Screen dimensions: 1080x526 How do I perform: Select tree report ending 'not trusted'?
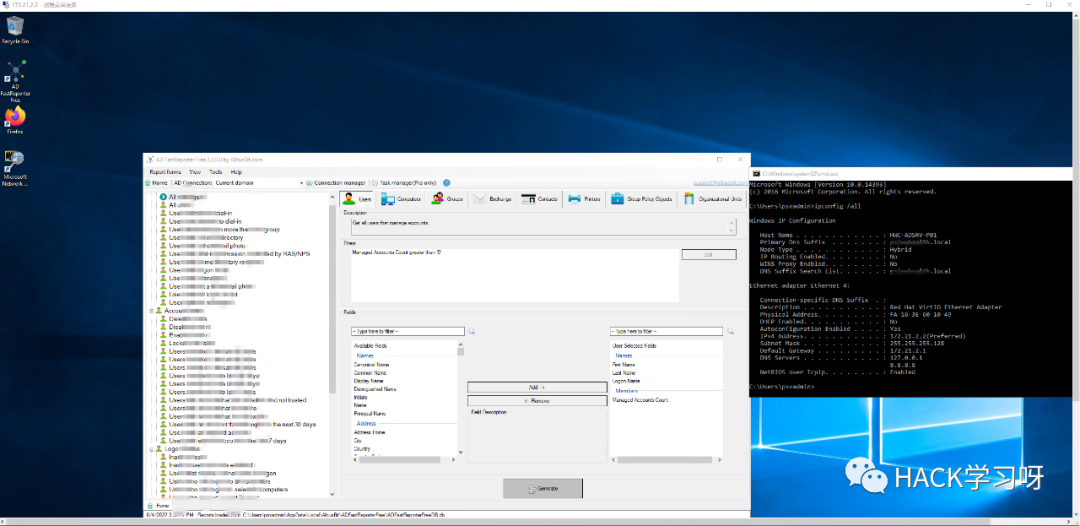pyautogui.click(x=233, y=400)
